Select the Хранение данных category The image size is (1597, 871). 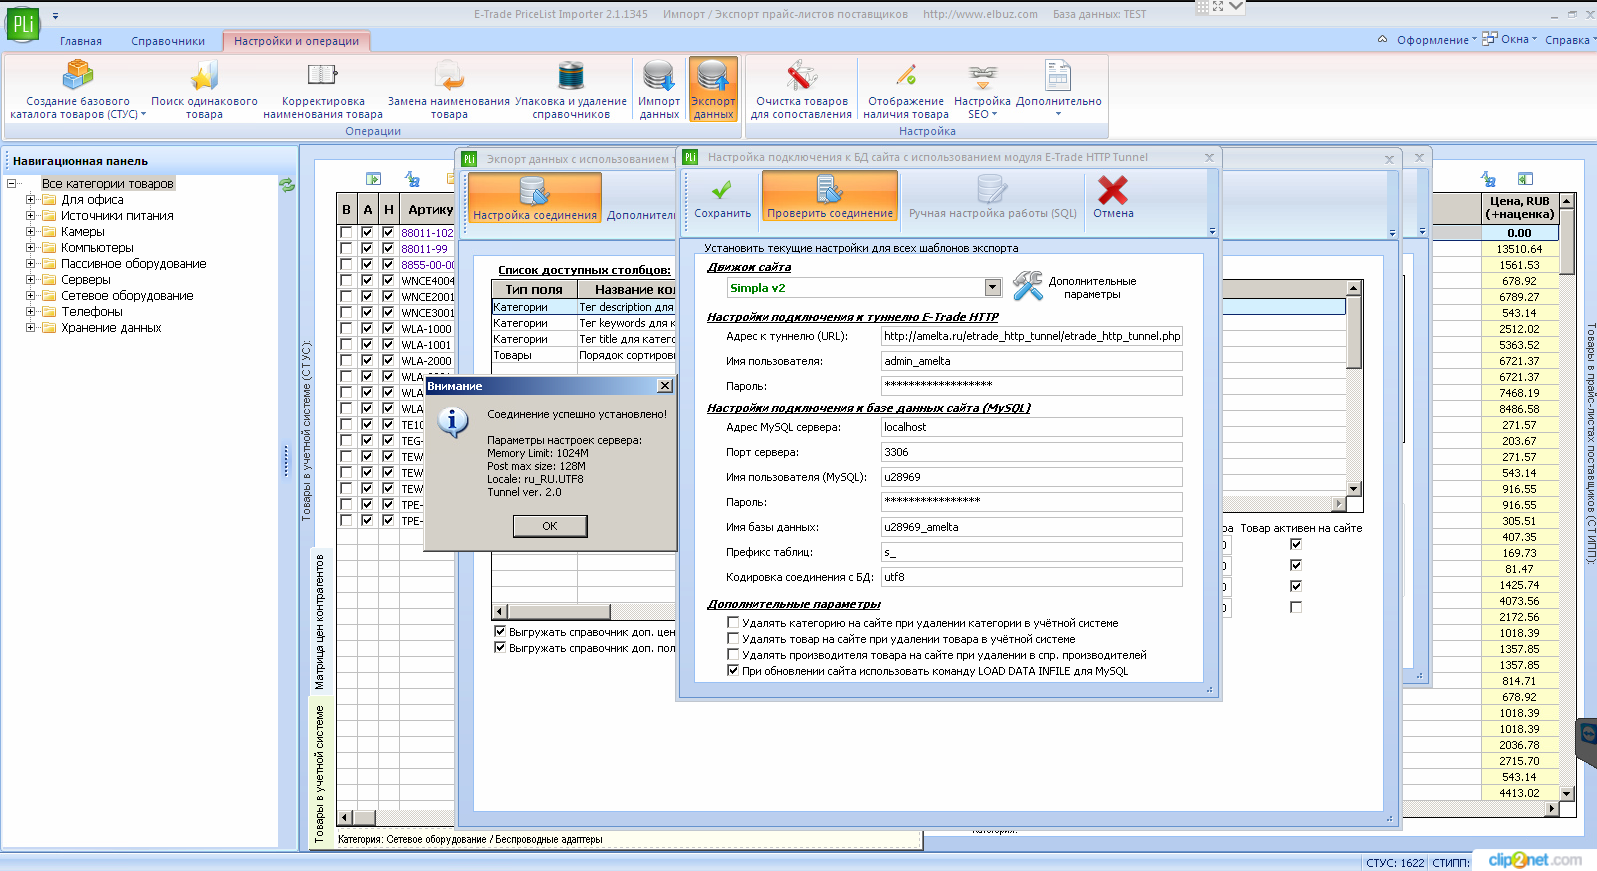pos(111,328)
